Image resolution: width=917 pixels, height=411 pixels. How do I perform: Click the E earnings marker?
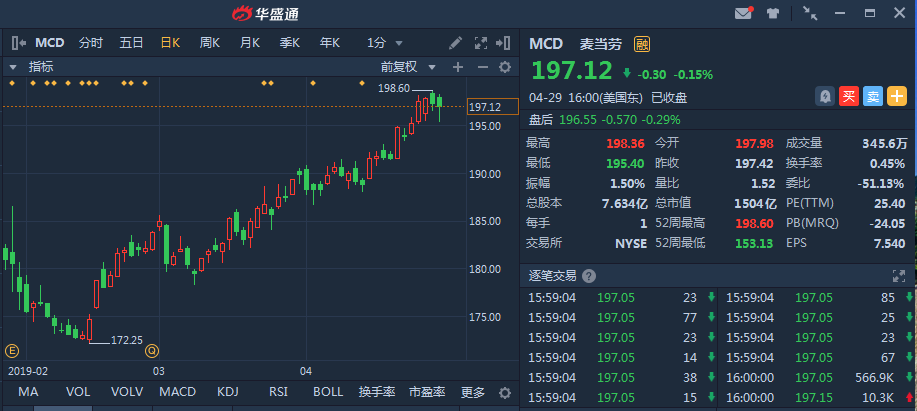pyautogui.click(x=12, y=351)
